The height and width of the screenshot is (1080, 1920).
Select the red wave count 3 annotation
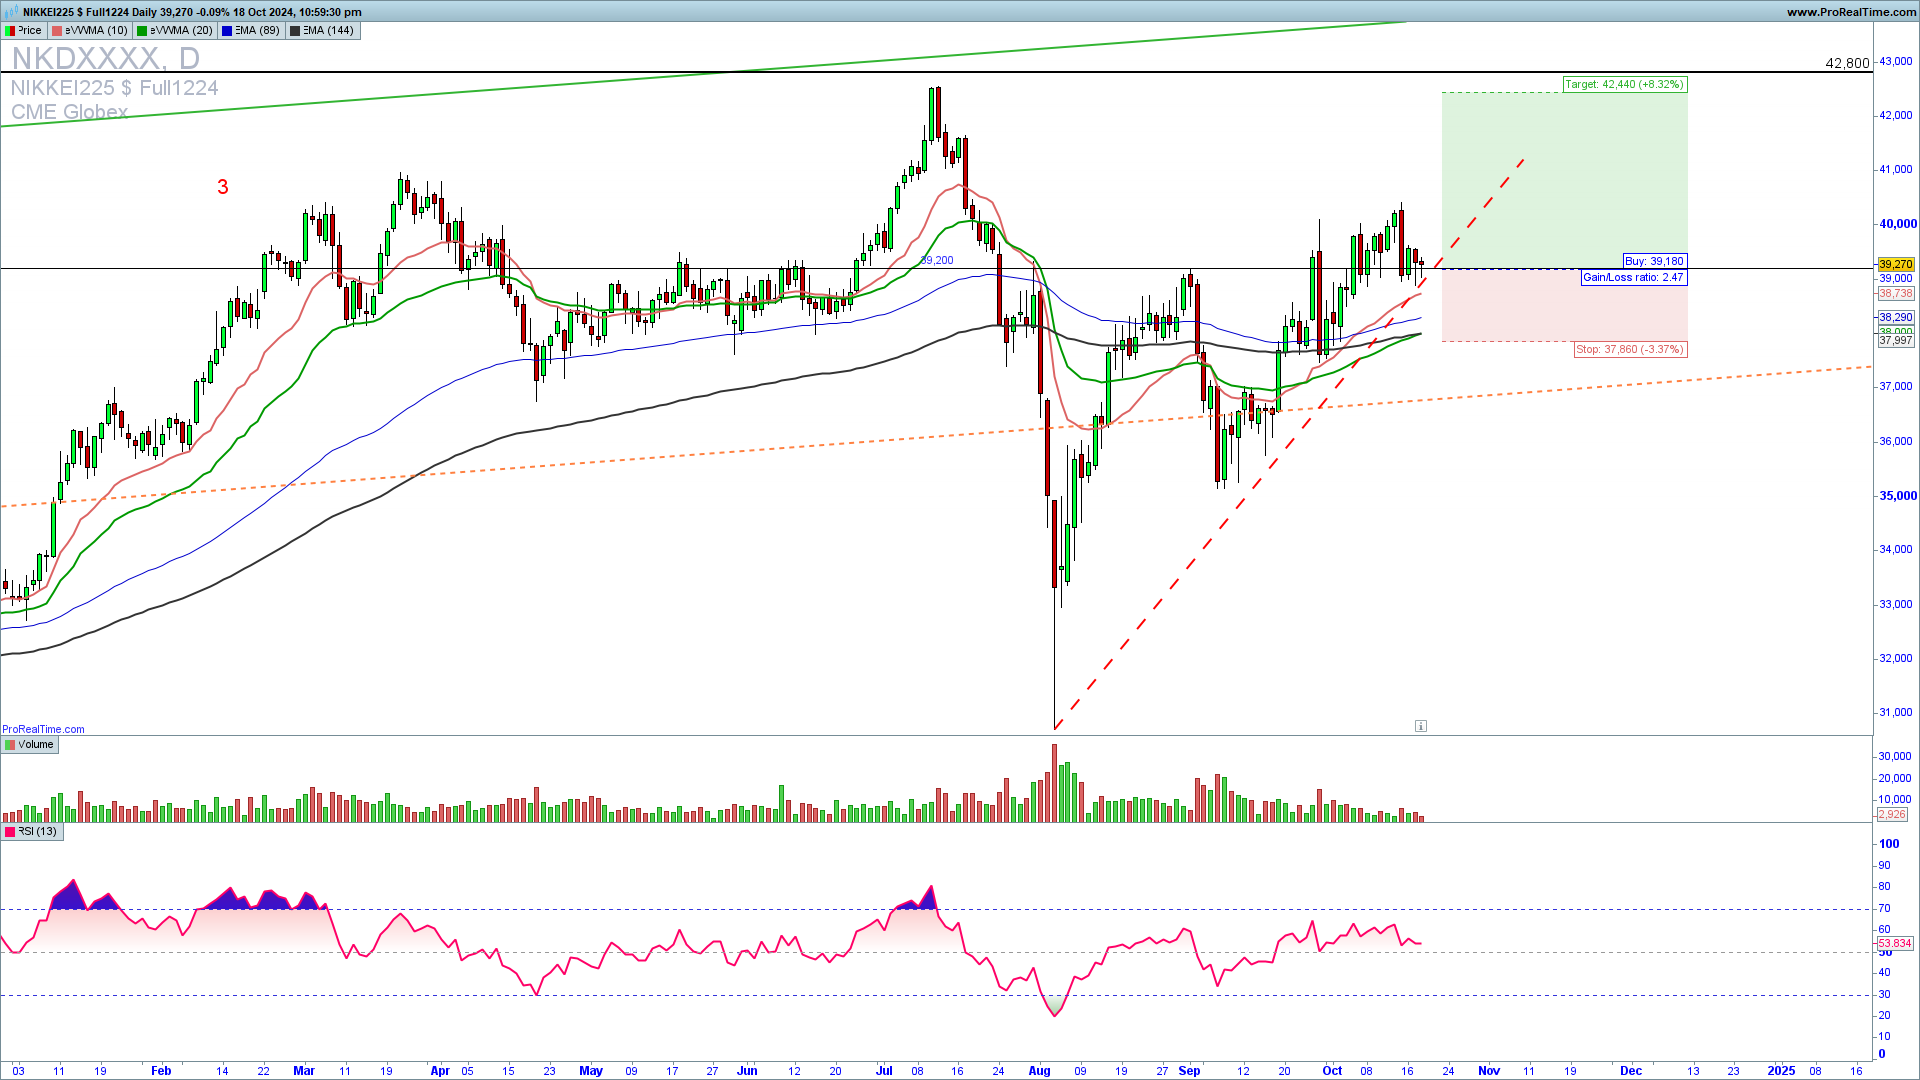pos(223,187)
